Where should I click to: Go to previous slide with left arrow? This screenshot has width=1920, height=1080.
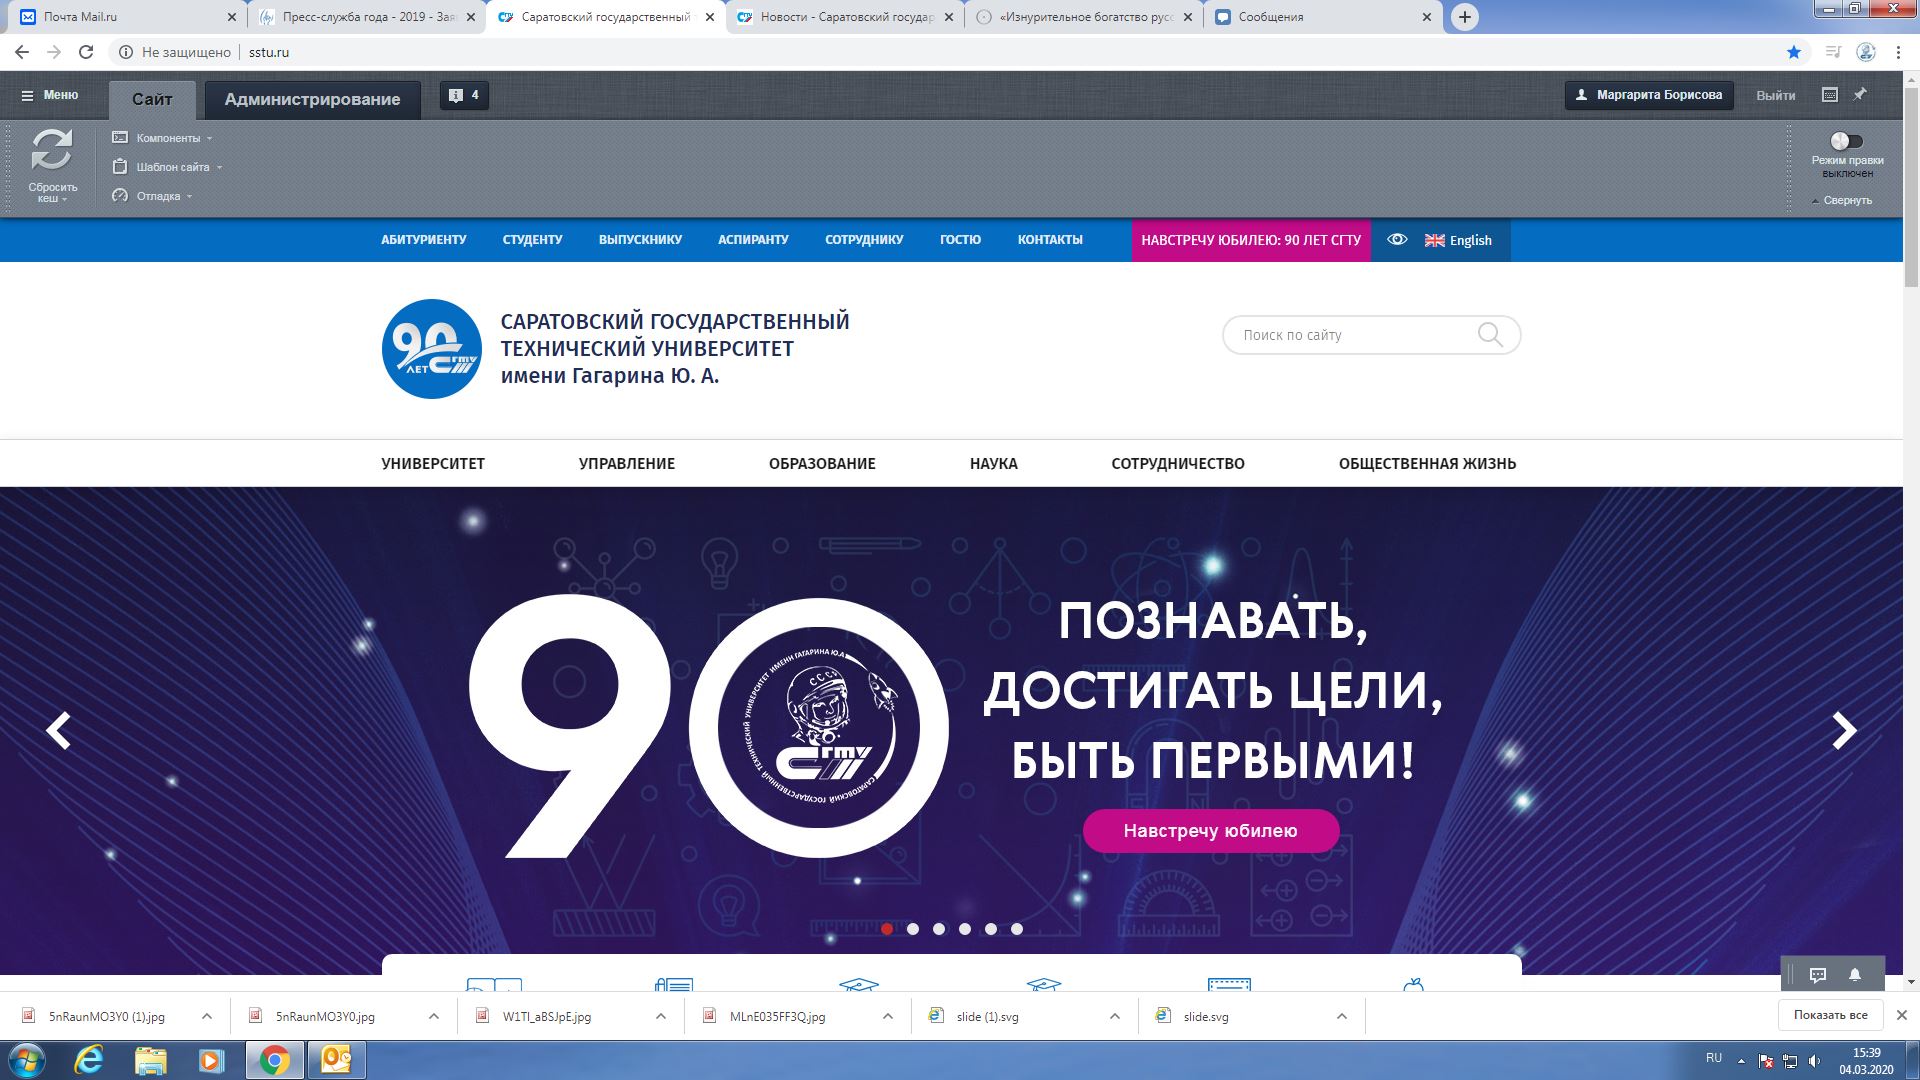coord(59,730)
